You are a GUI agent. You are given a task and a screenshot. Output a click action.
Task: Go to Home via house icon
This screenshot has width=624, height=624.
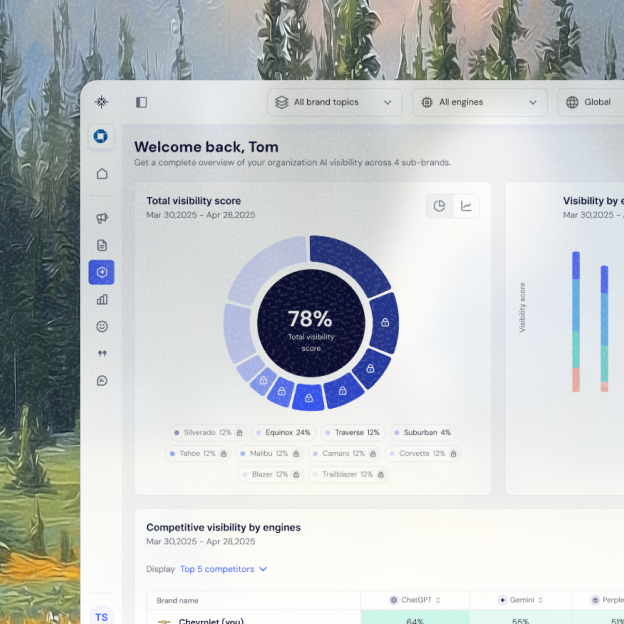102,174
